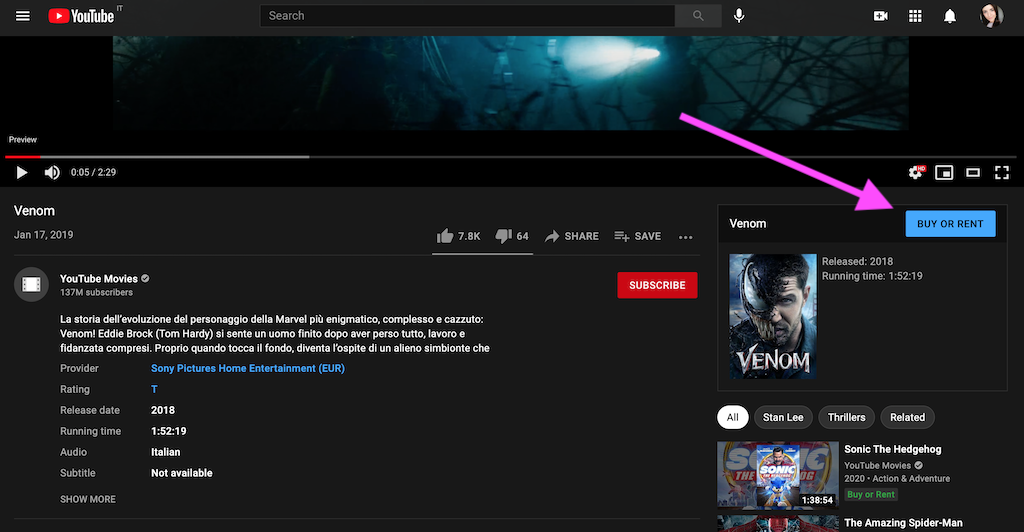Expand description with Show More

pos(88,499)
